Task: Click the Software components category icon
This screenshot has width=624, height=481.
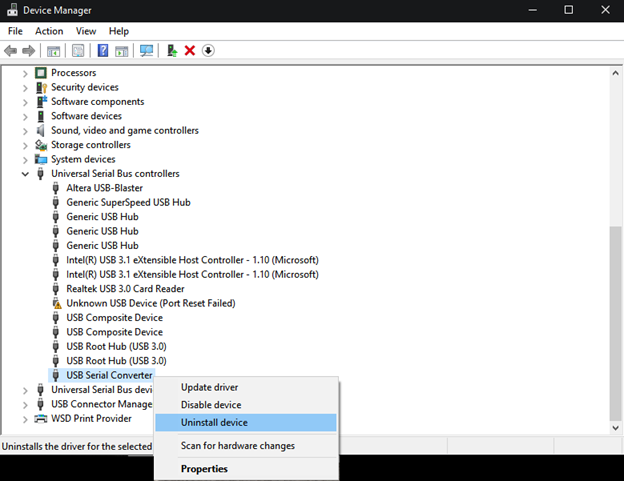Action: pos(41,101)
